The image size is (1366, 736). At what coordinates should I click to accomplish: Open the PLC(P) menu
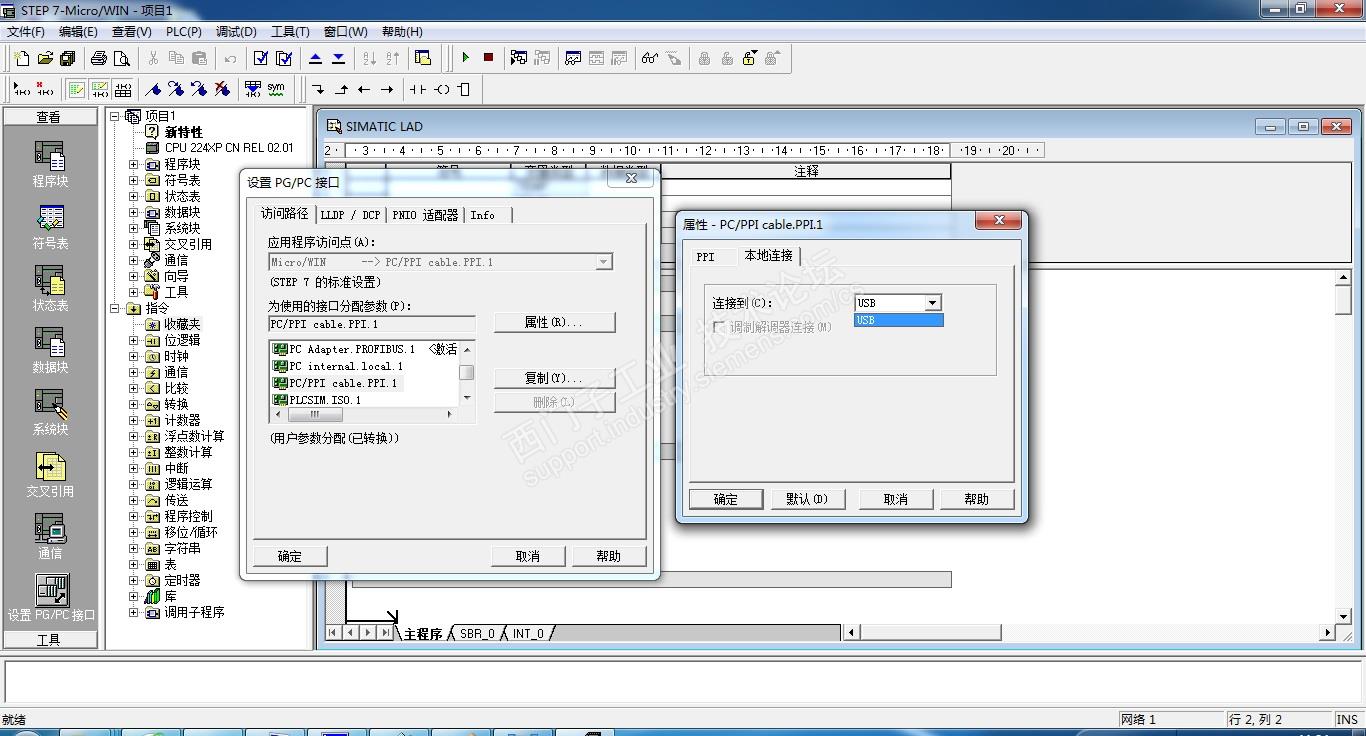[x=184, y=32]
